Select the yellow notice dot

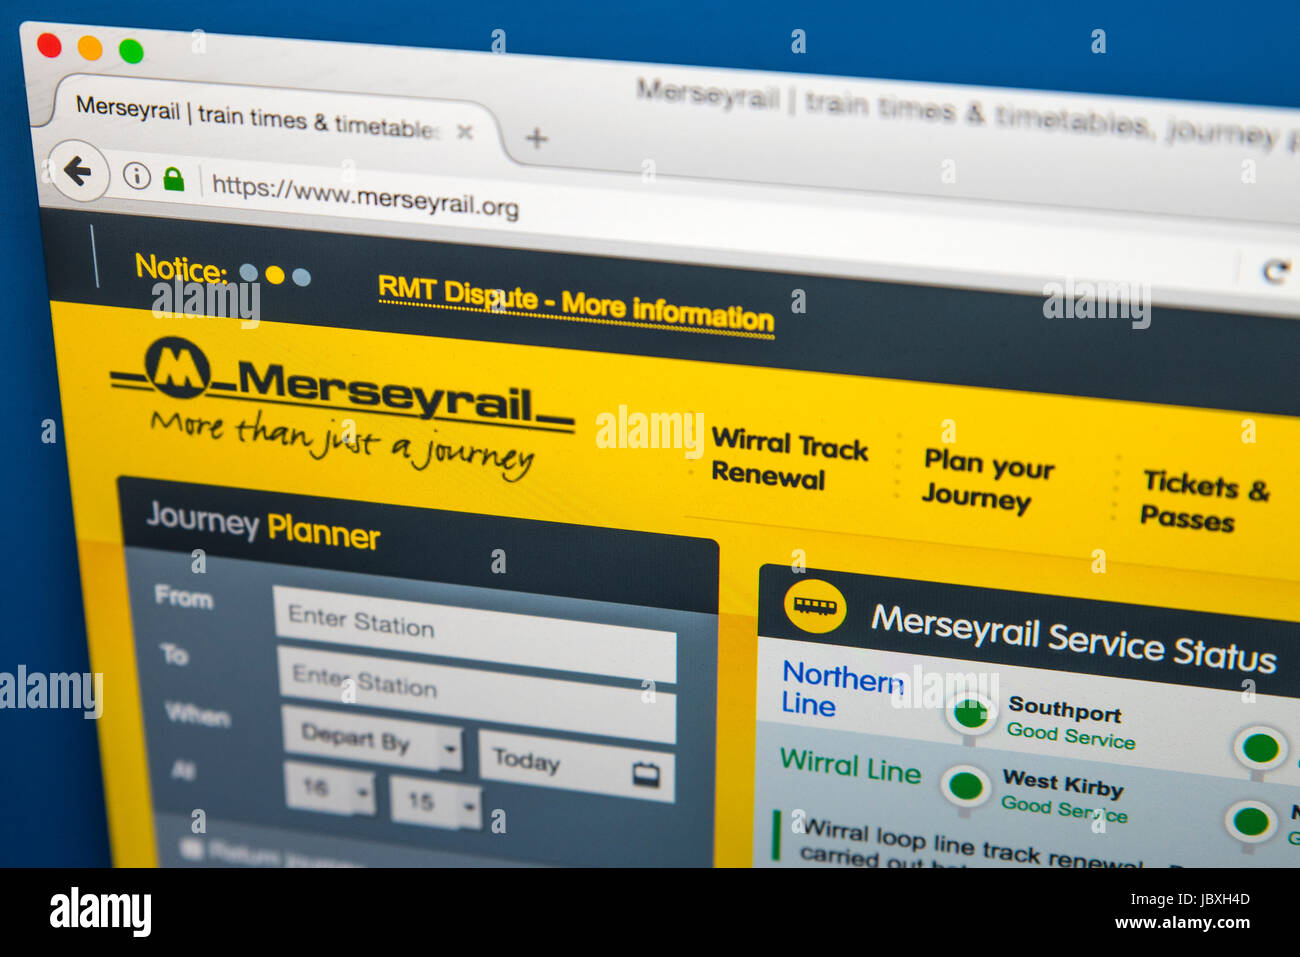pyautogui.click(x=274, y=275)
